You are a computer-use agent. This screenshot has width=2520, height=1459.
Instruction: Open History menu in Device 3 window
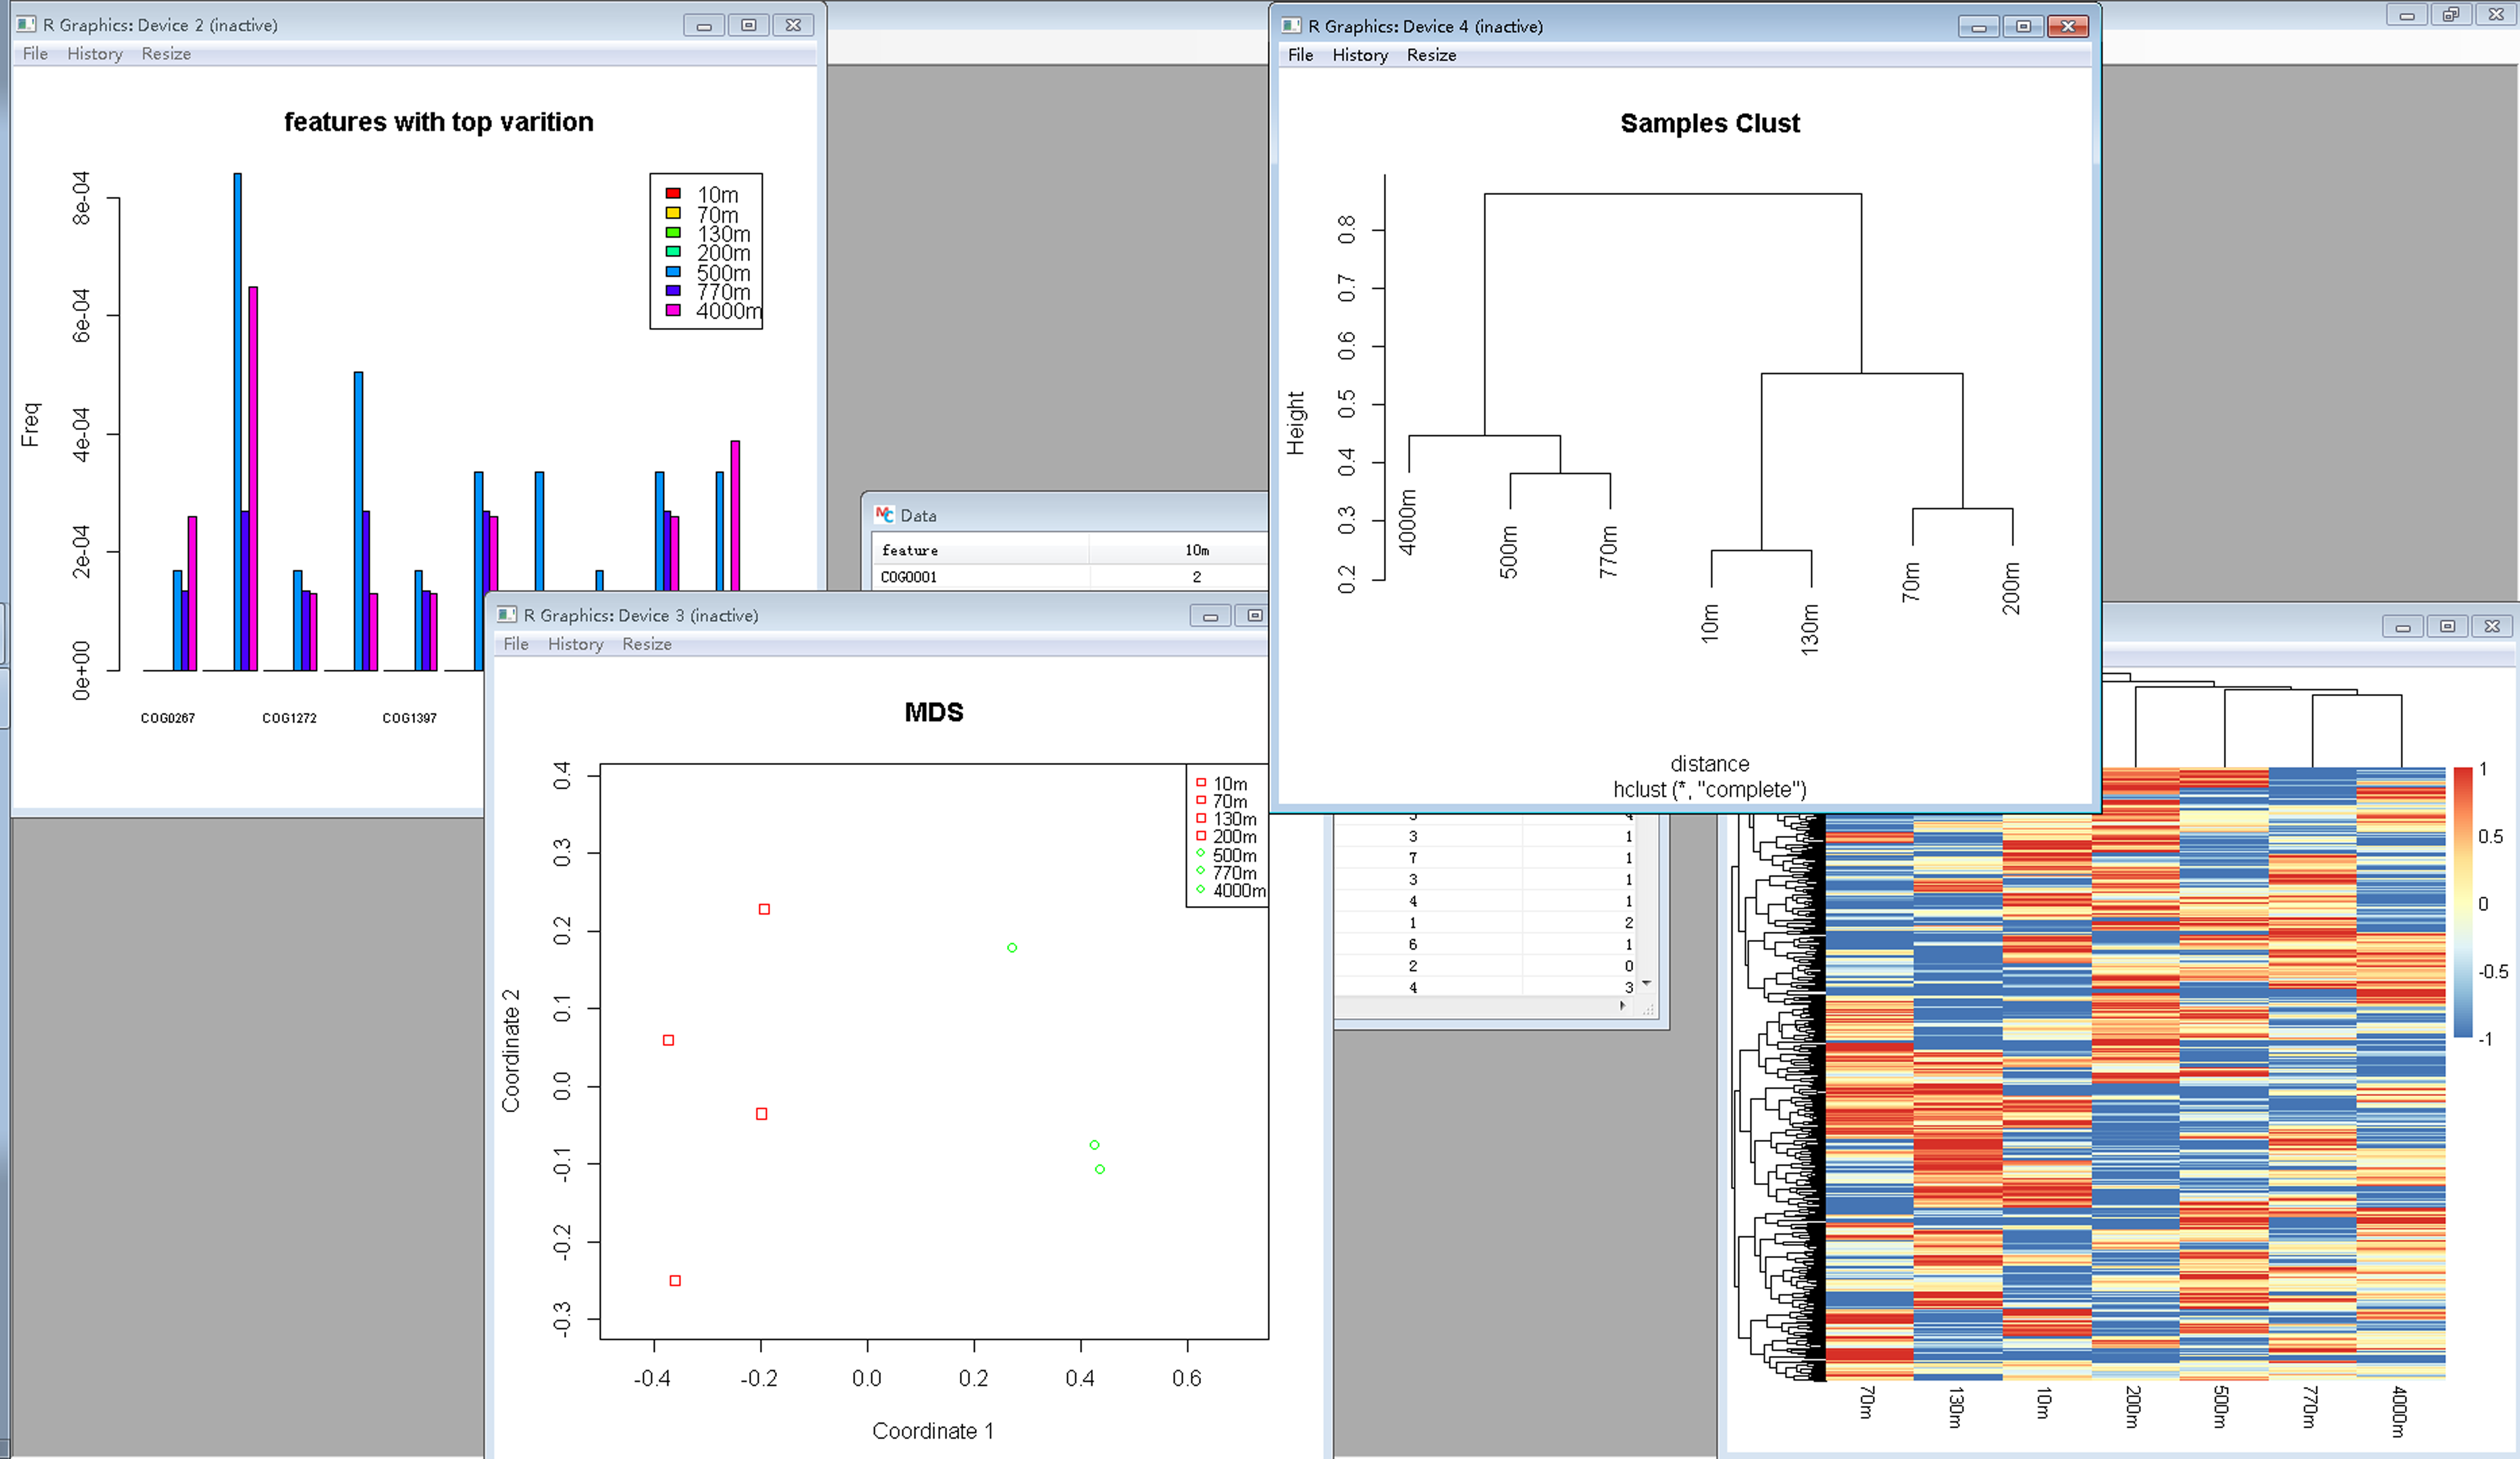(575, 644)
